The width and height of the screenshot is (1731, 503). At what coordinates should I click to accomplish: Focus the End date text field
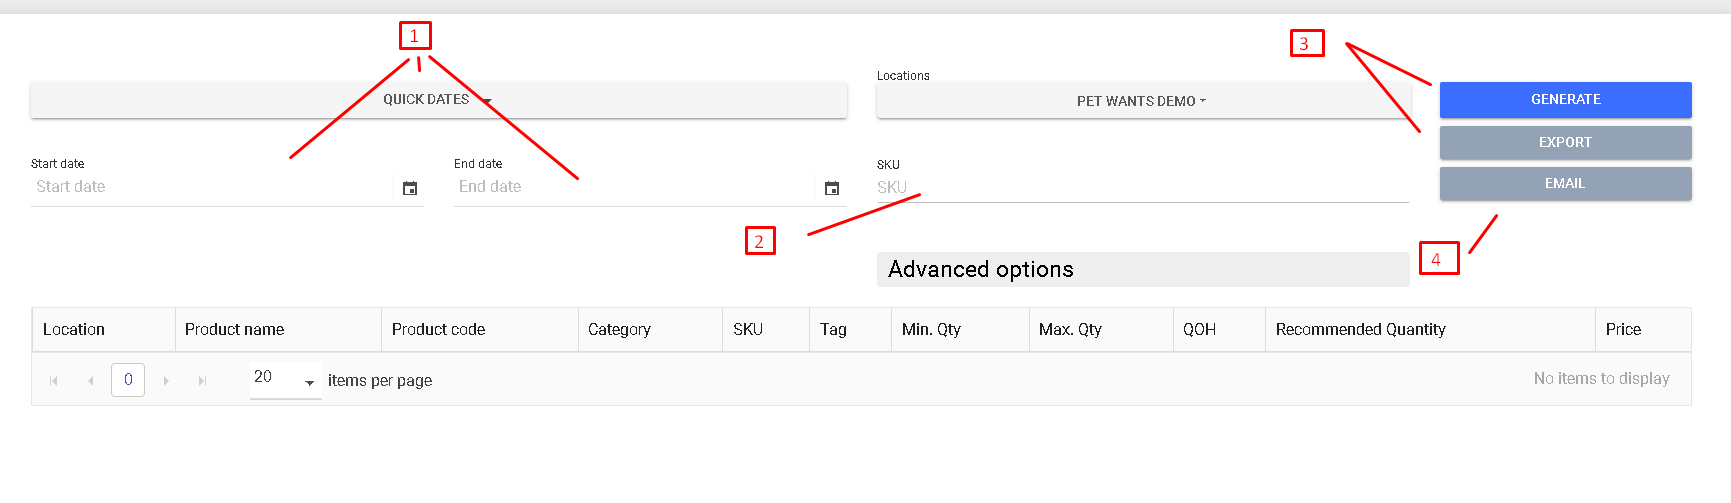click(636, 187)
